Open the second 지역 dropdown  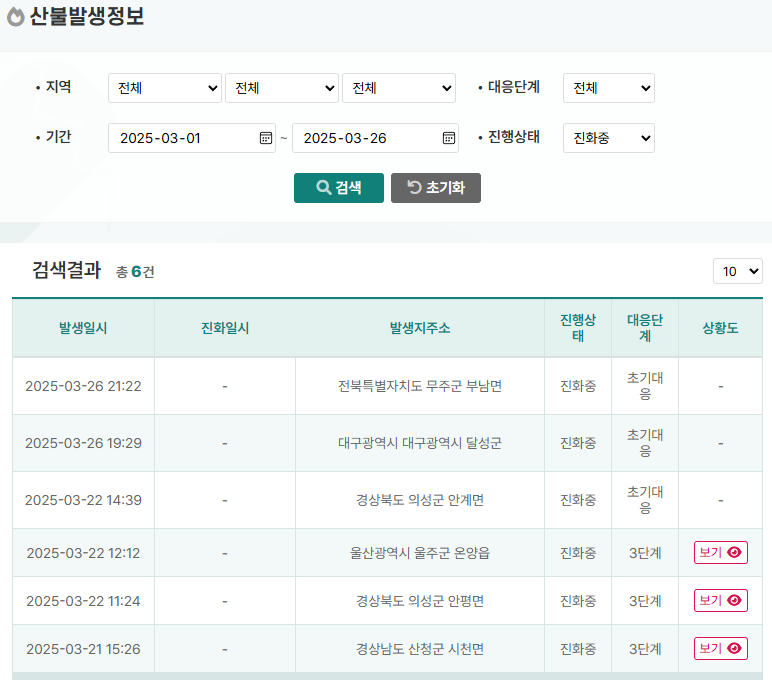point(282,88)
